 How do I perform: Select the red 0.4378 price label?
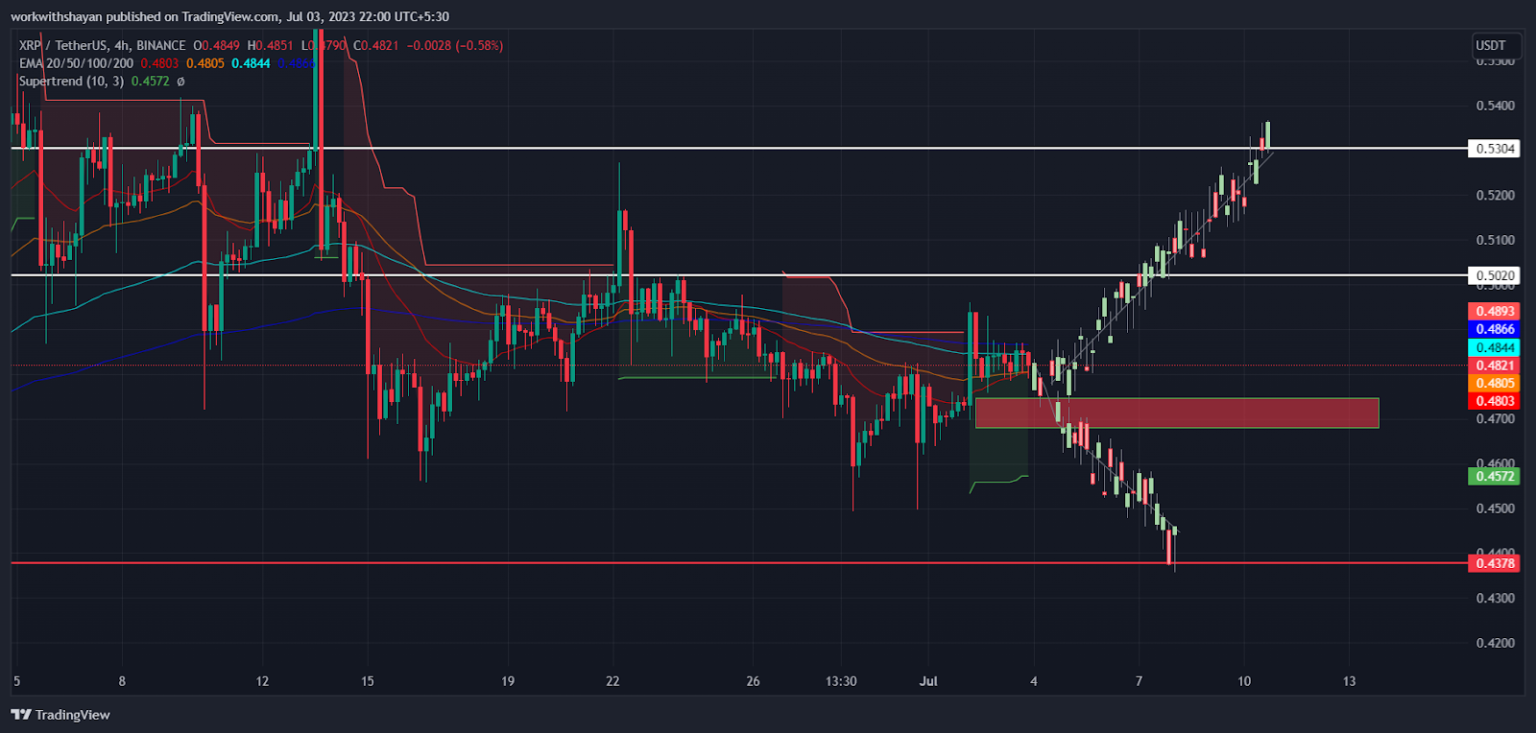coord(1494,564)
